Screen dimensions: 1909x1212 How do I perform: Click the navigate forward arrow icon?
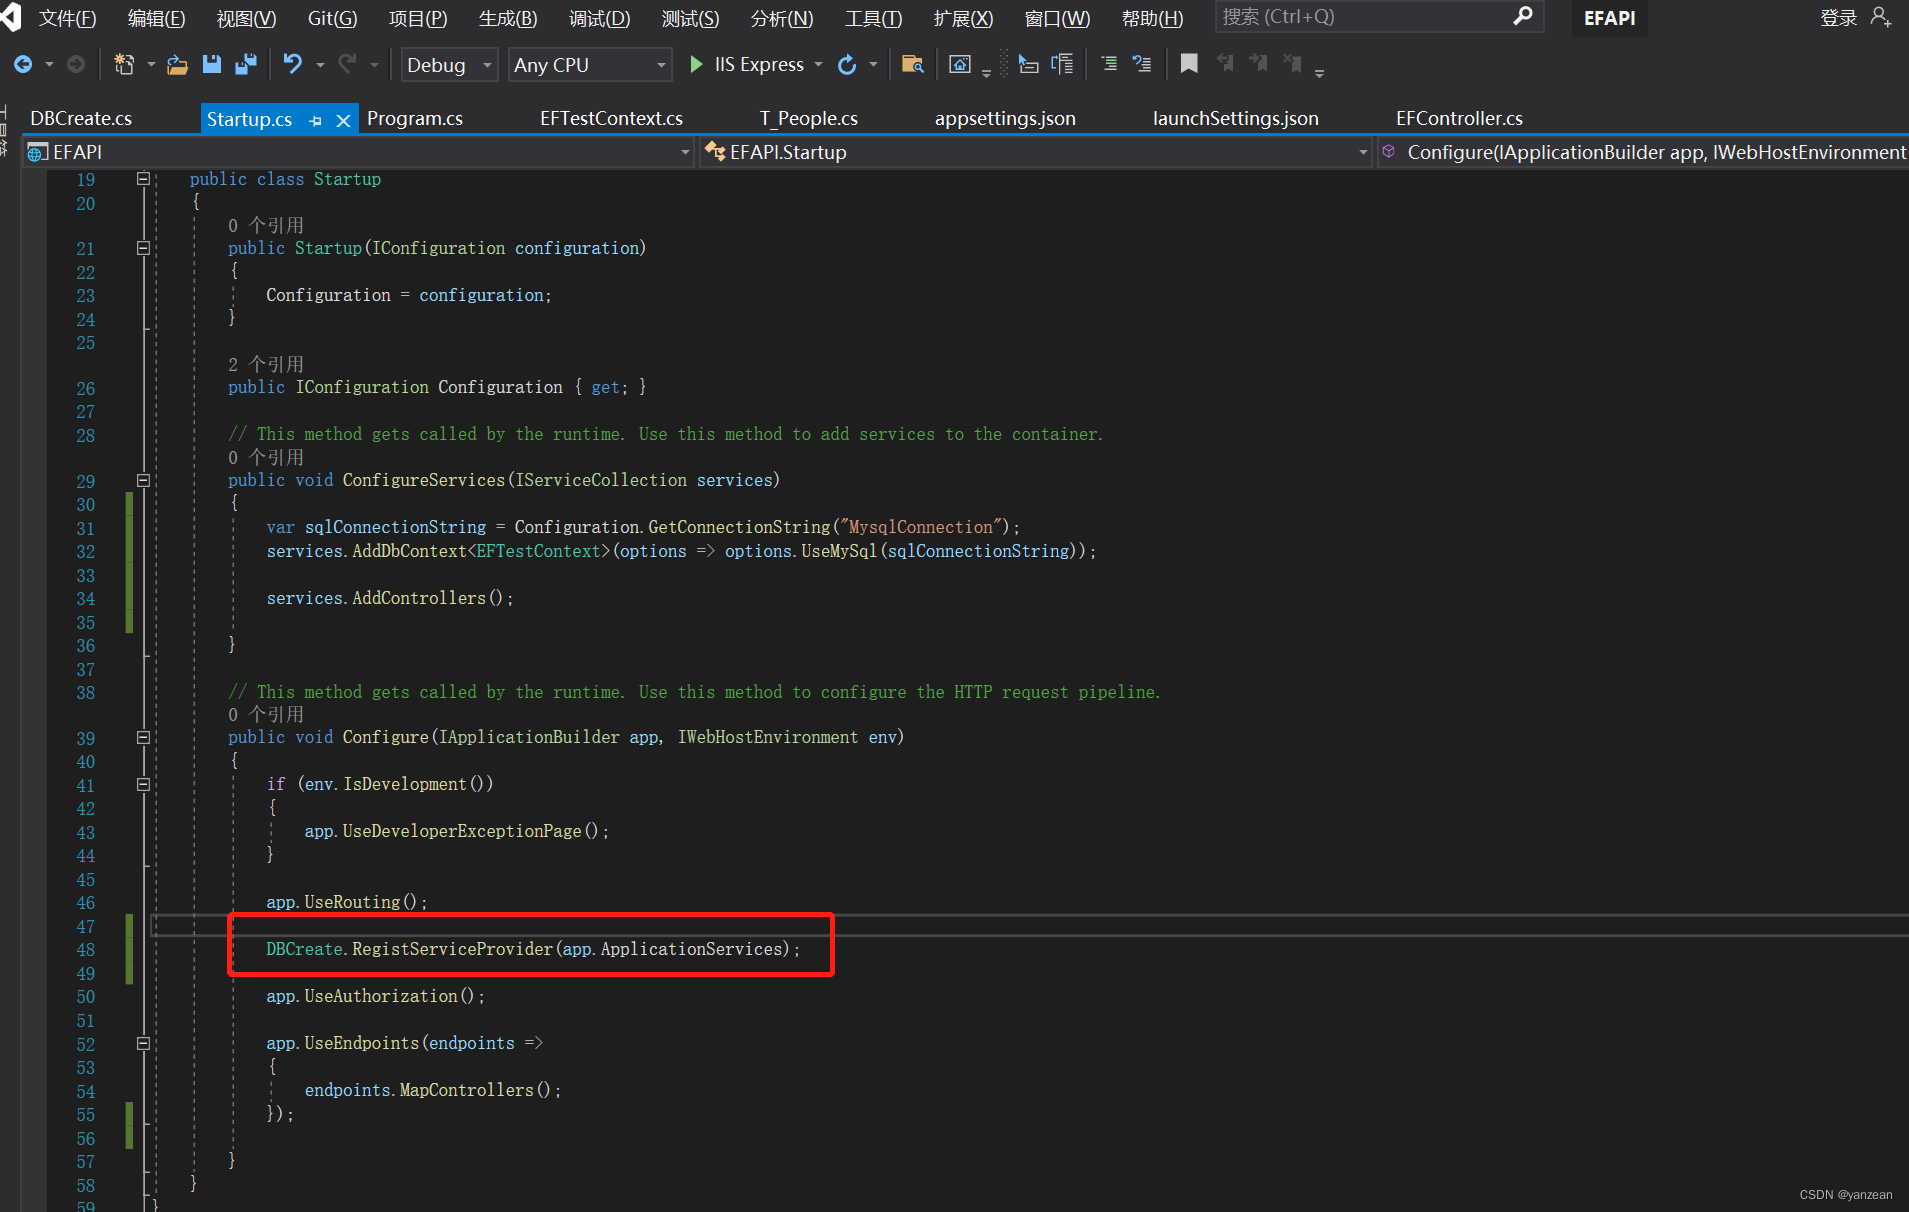click(x=76, y=65)
